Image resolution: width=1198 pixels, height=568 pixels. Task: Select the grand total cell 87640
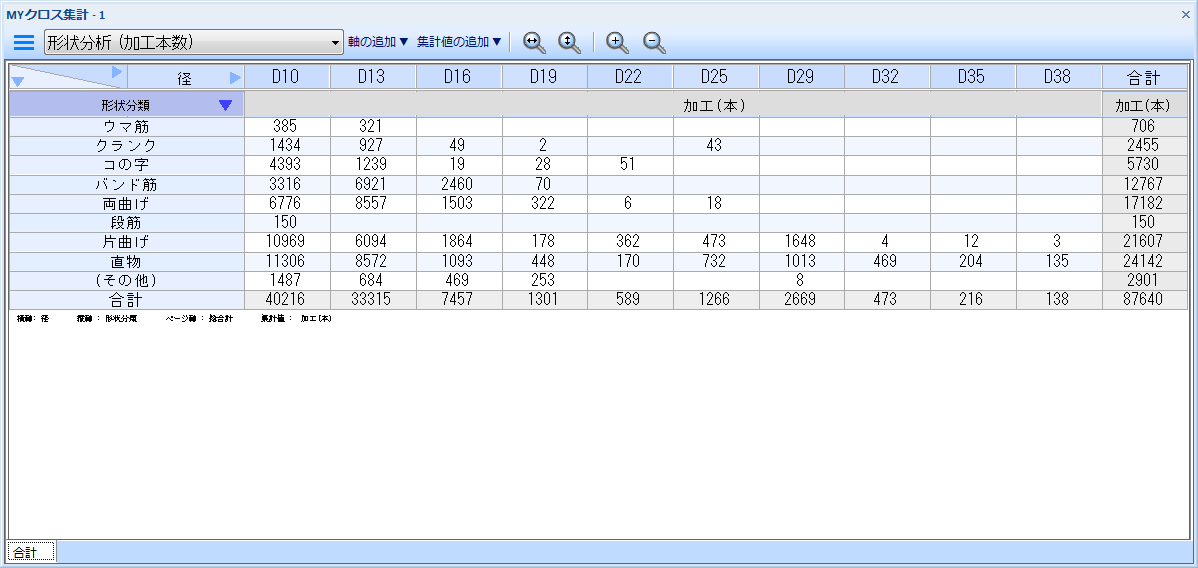(1144, 299)
